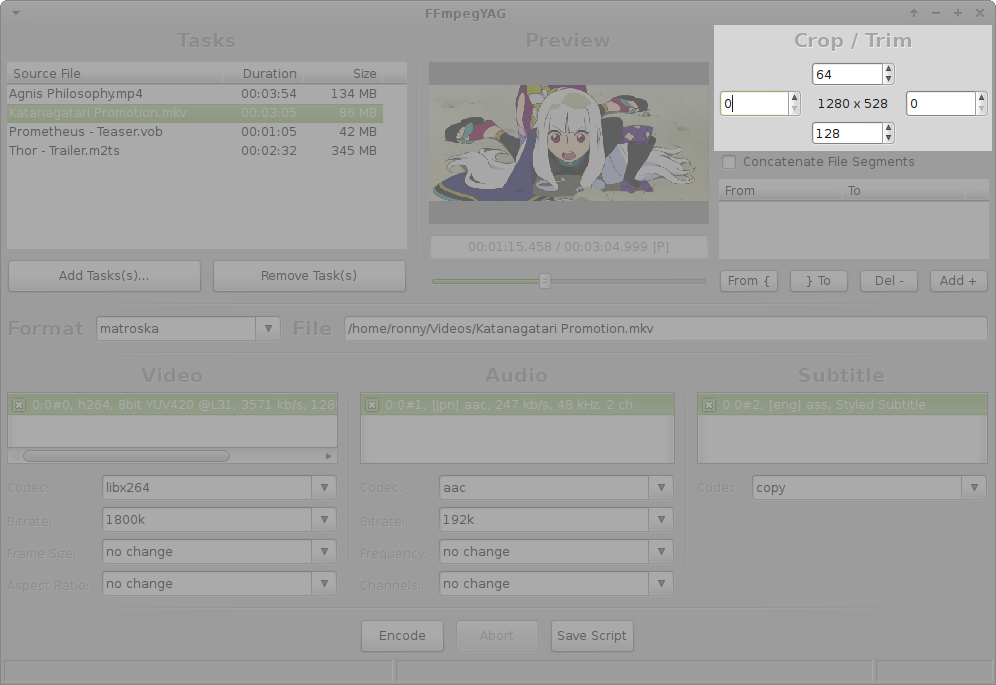Add segment with Add + button
996x685 pixels.
[959, 281]
